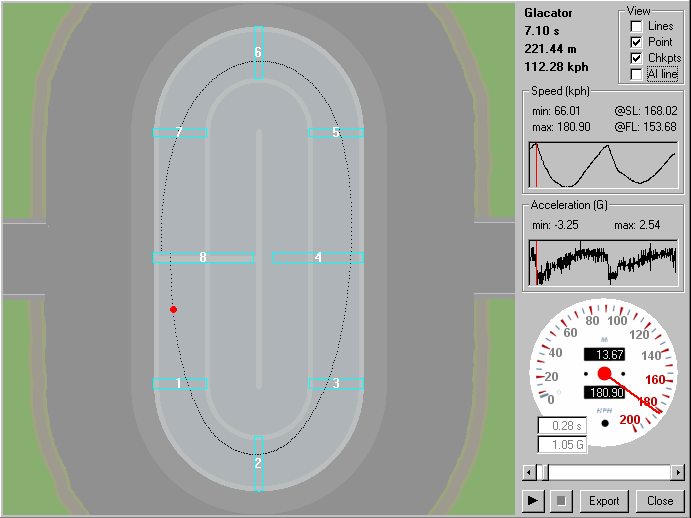Click the red position line in speed graph
This screenshot has height=518, width=691.
tap(536, 165)
